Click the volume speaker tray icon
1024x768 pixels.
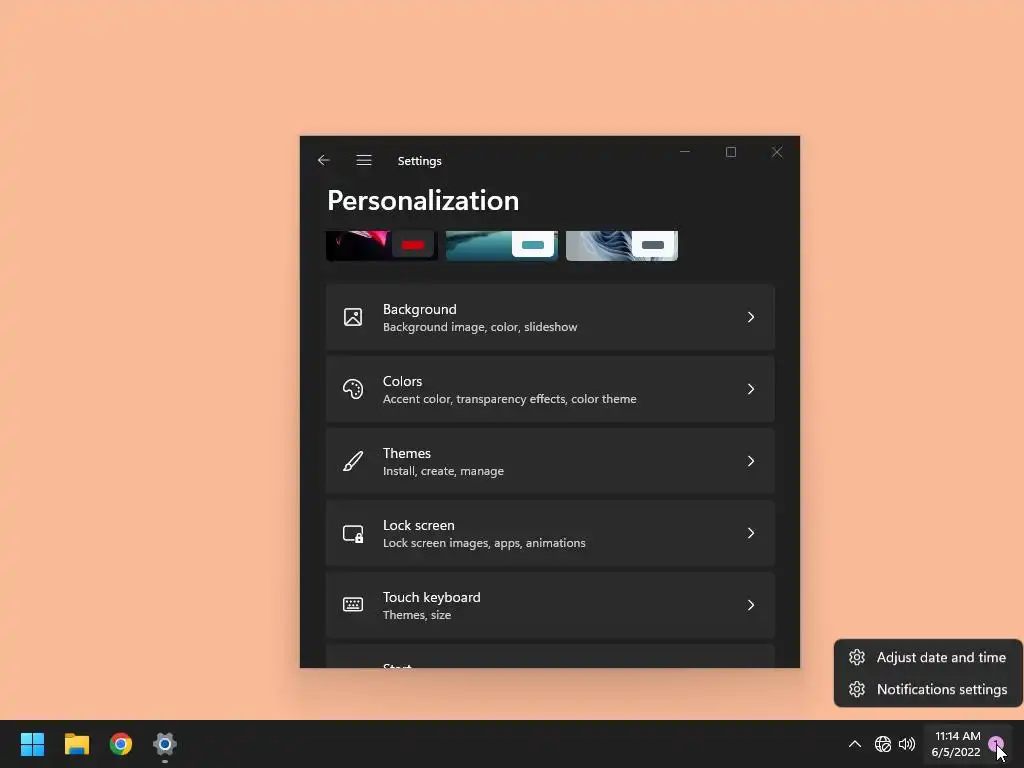(906, 744)
